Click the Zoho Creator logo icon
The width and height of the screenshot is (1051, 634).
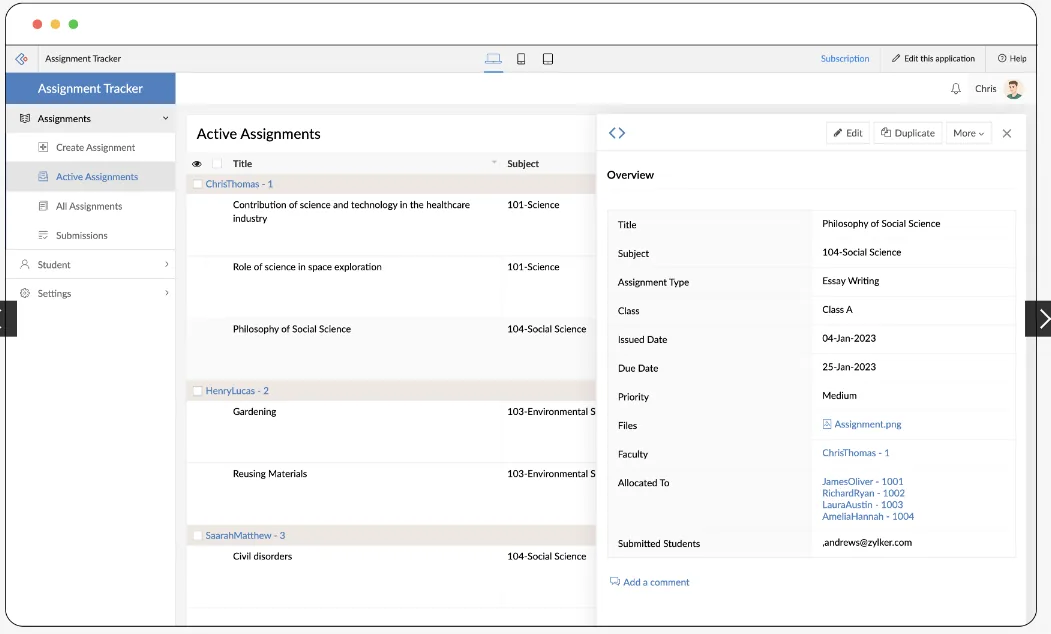21,59
